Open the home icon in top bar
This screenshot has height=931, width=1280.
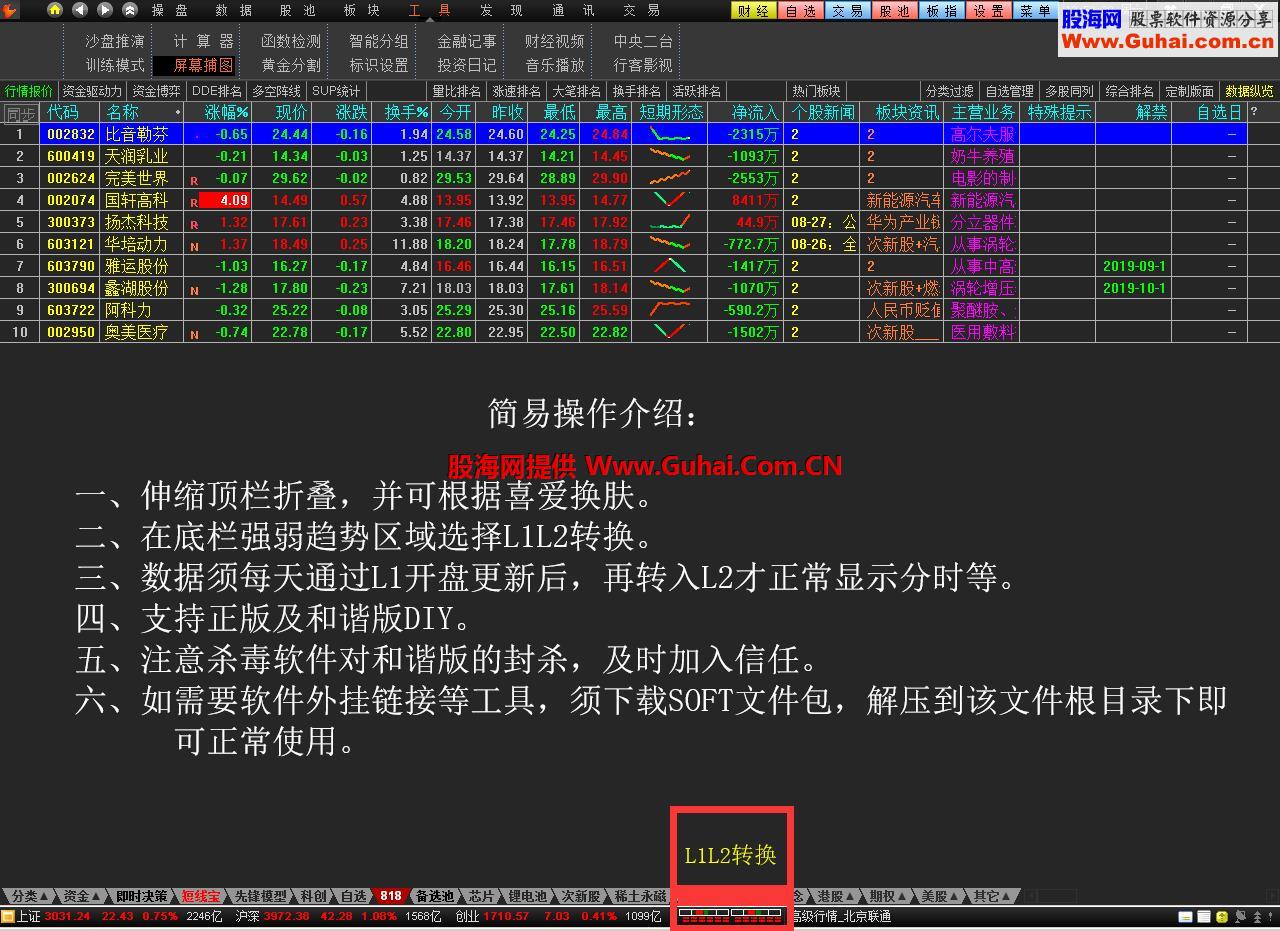55,10
